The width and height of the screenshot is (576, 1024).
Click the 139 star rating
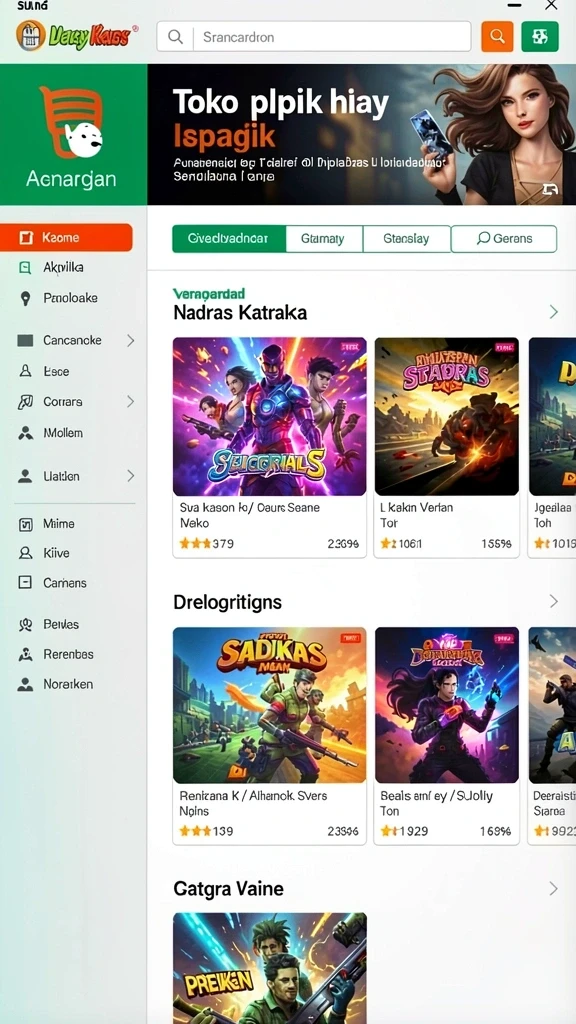click(206, 831)
